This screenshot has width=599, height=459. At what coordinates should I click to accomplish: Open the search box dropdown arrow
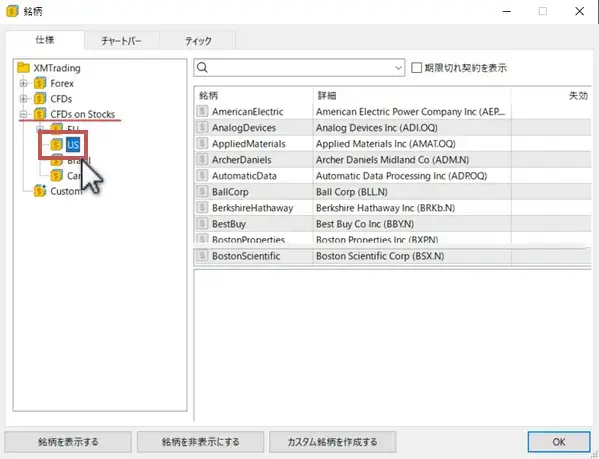pos(398,68)
